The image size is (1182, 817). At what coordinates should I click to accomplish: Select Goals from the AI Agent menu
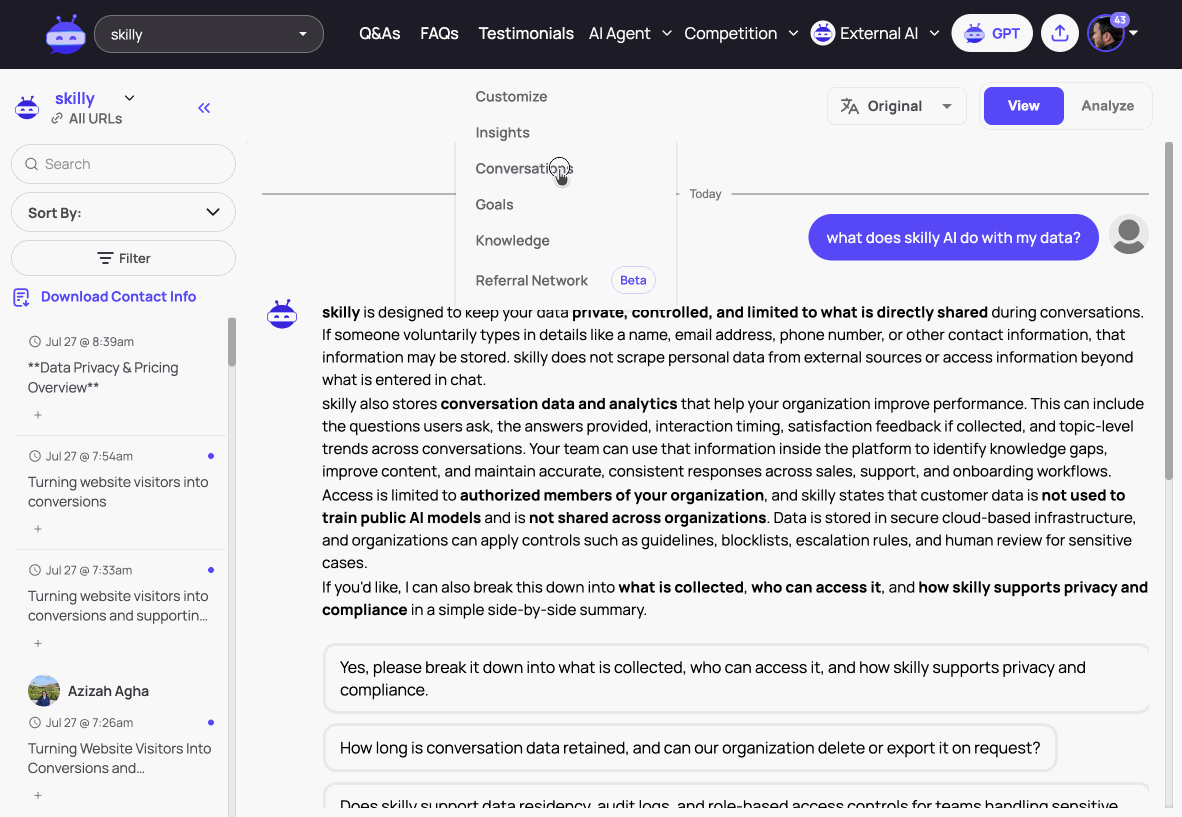[494, 205]
